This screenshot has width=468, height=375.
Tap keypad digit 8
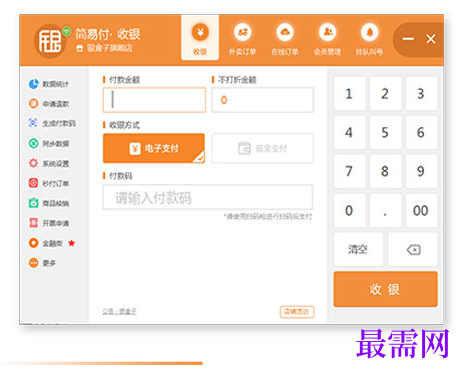click(x=385, y=171)
